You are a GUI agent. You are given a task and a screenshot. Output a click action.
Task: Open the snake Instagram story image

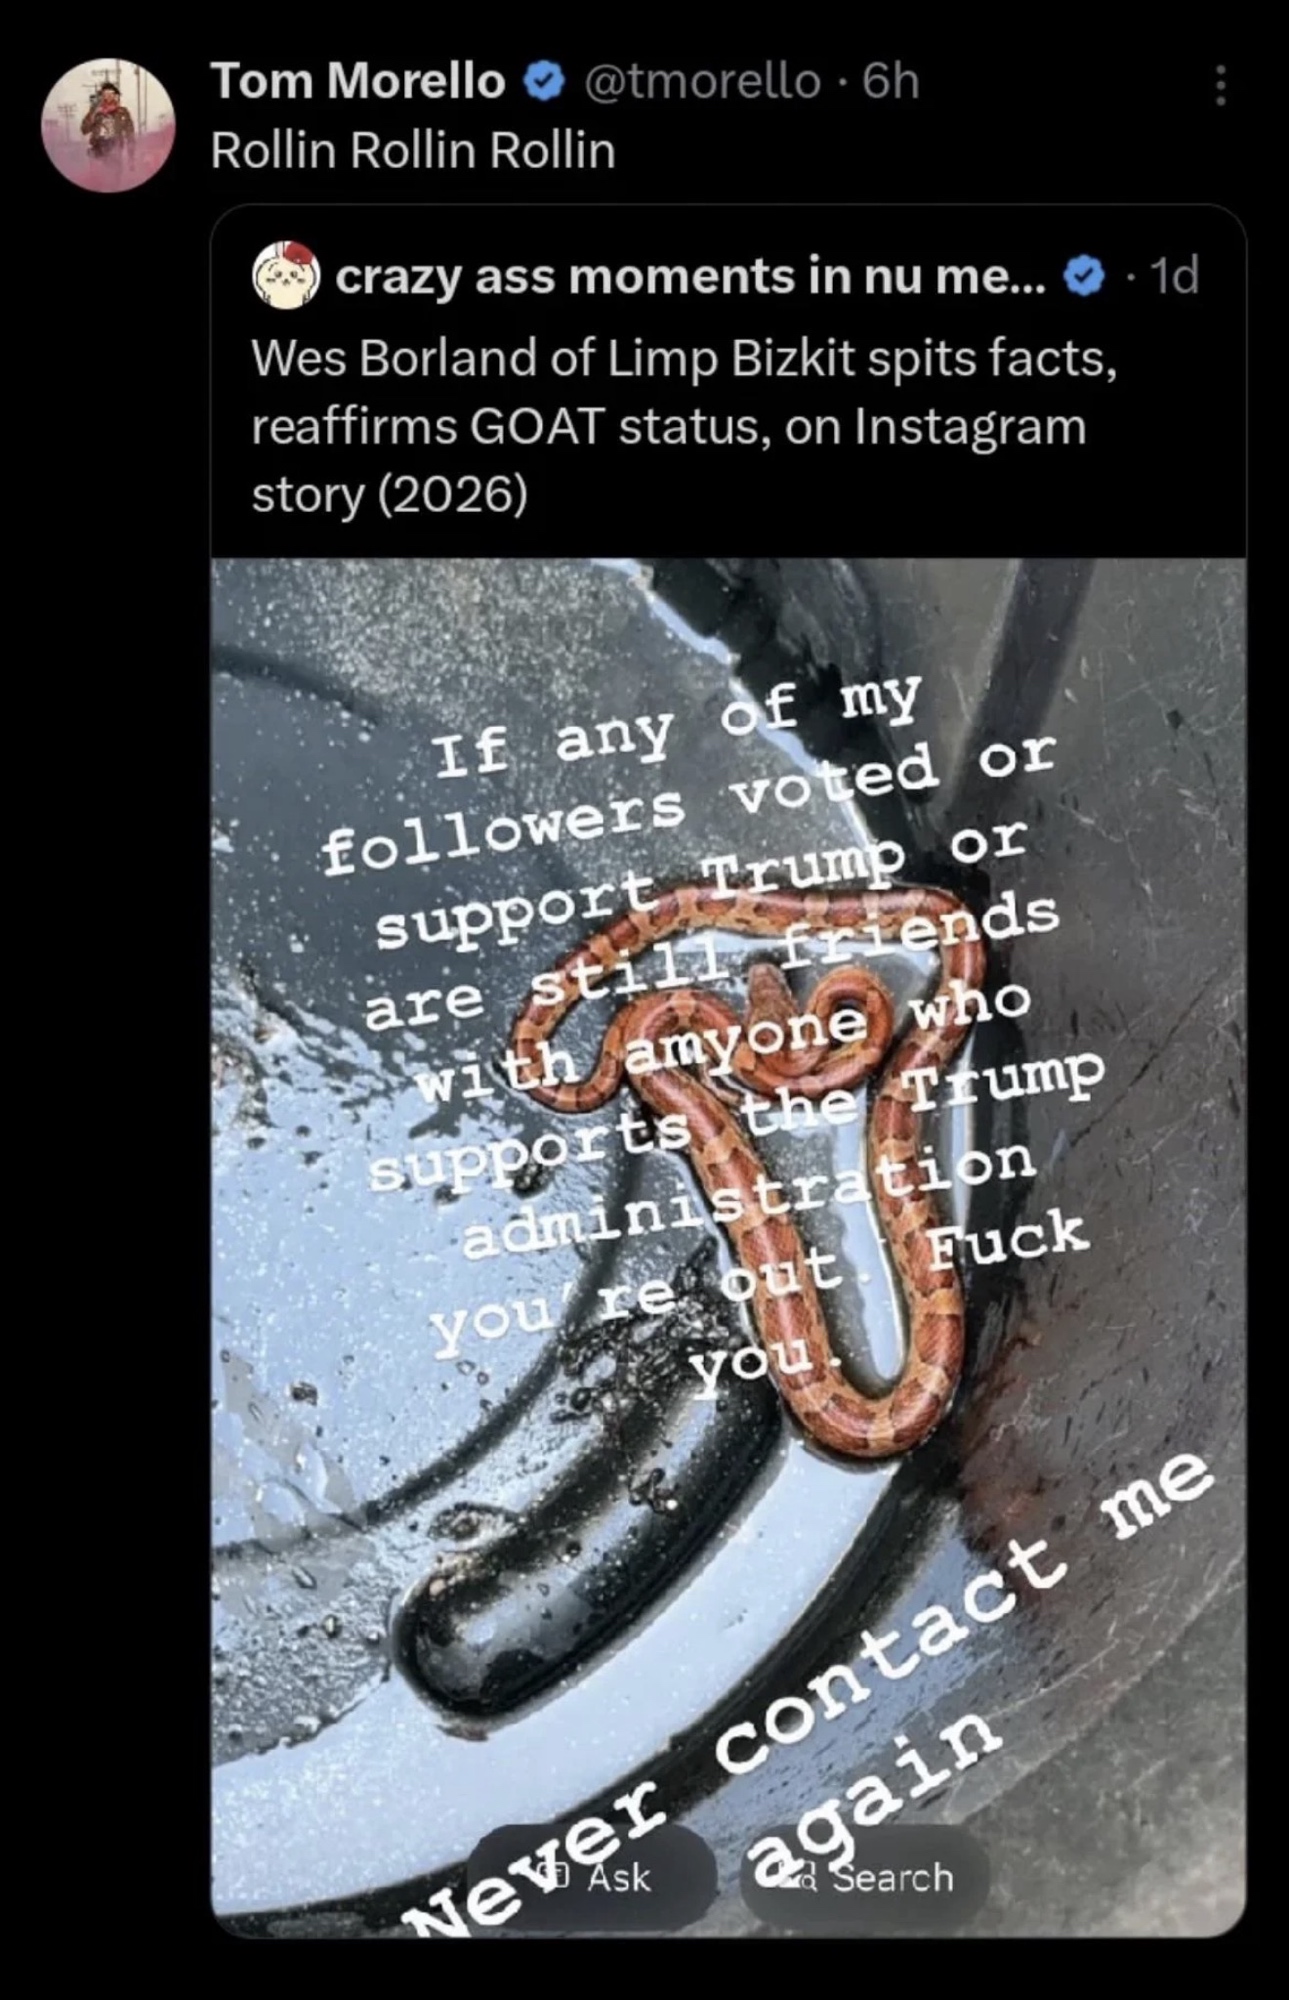(729, 1246)
